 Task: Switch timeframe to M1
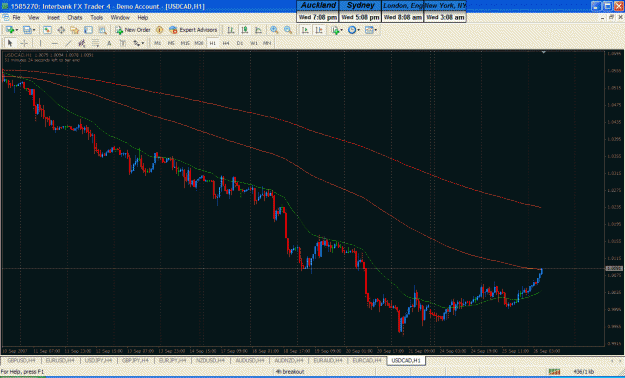click(157, 43)
